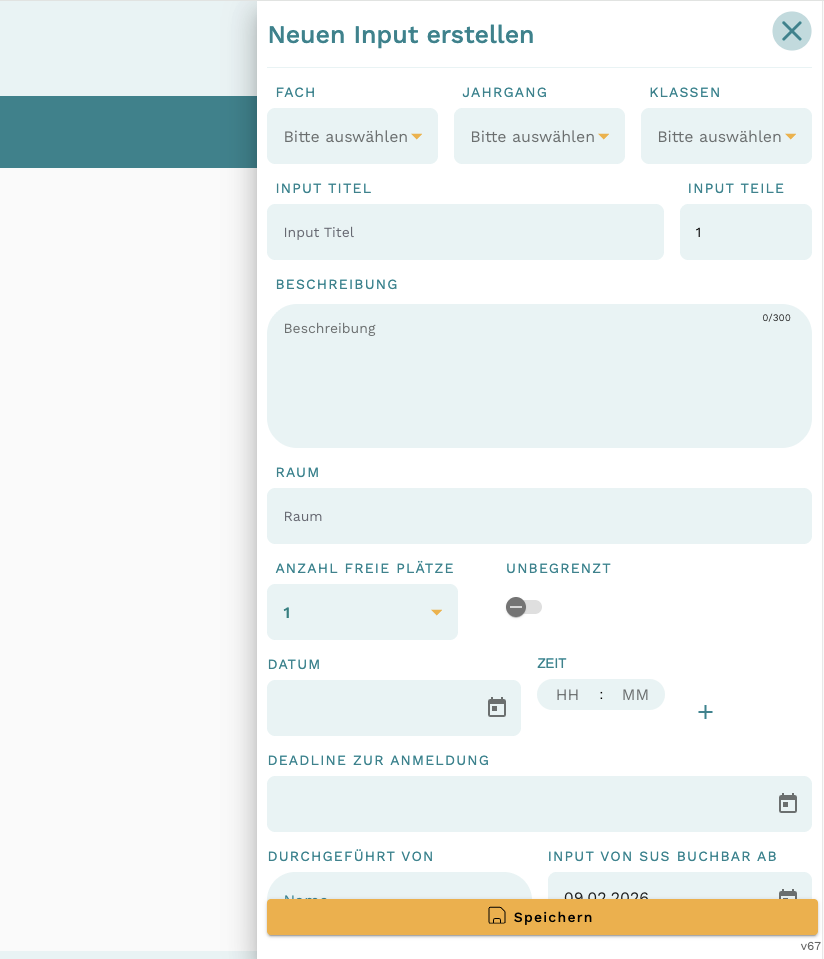Click into the Beschreibung text area
This screenshot has height=959, width=824.
539,375
